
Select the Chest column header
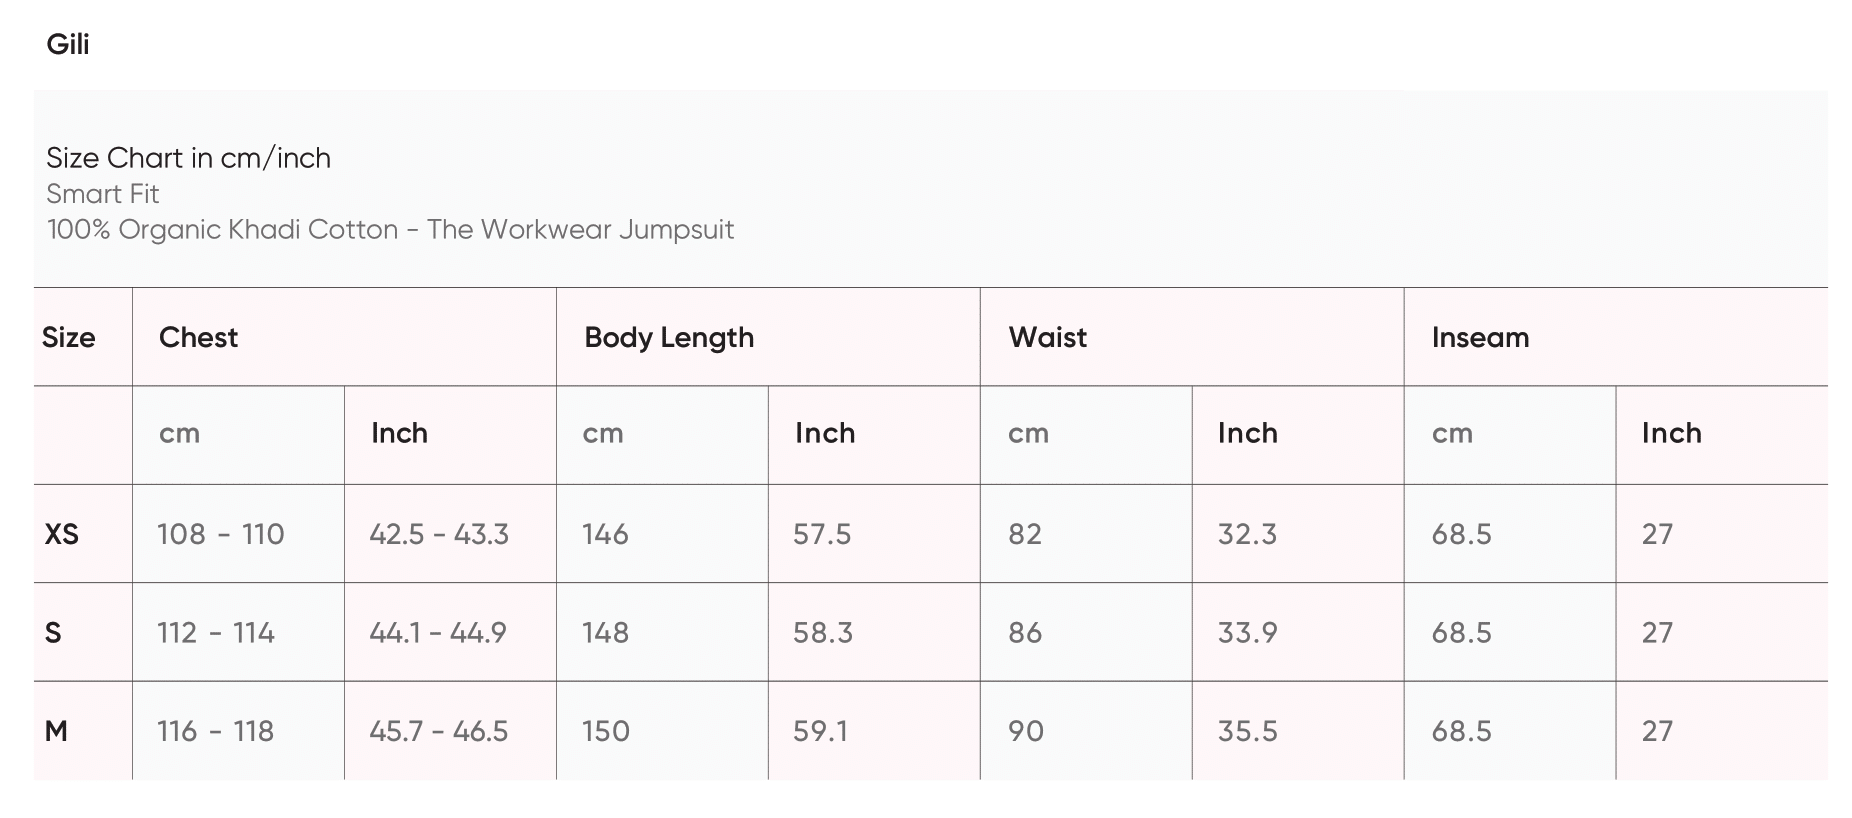coord(198,338)
